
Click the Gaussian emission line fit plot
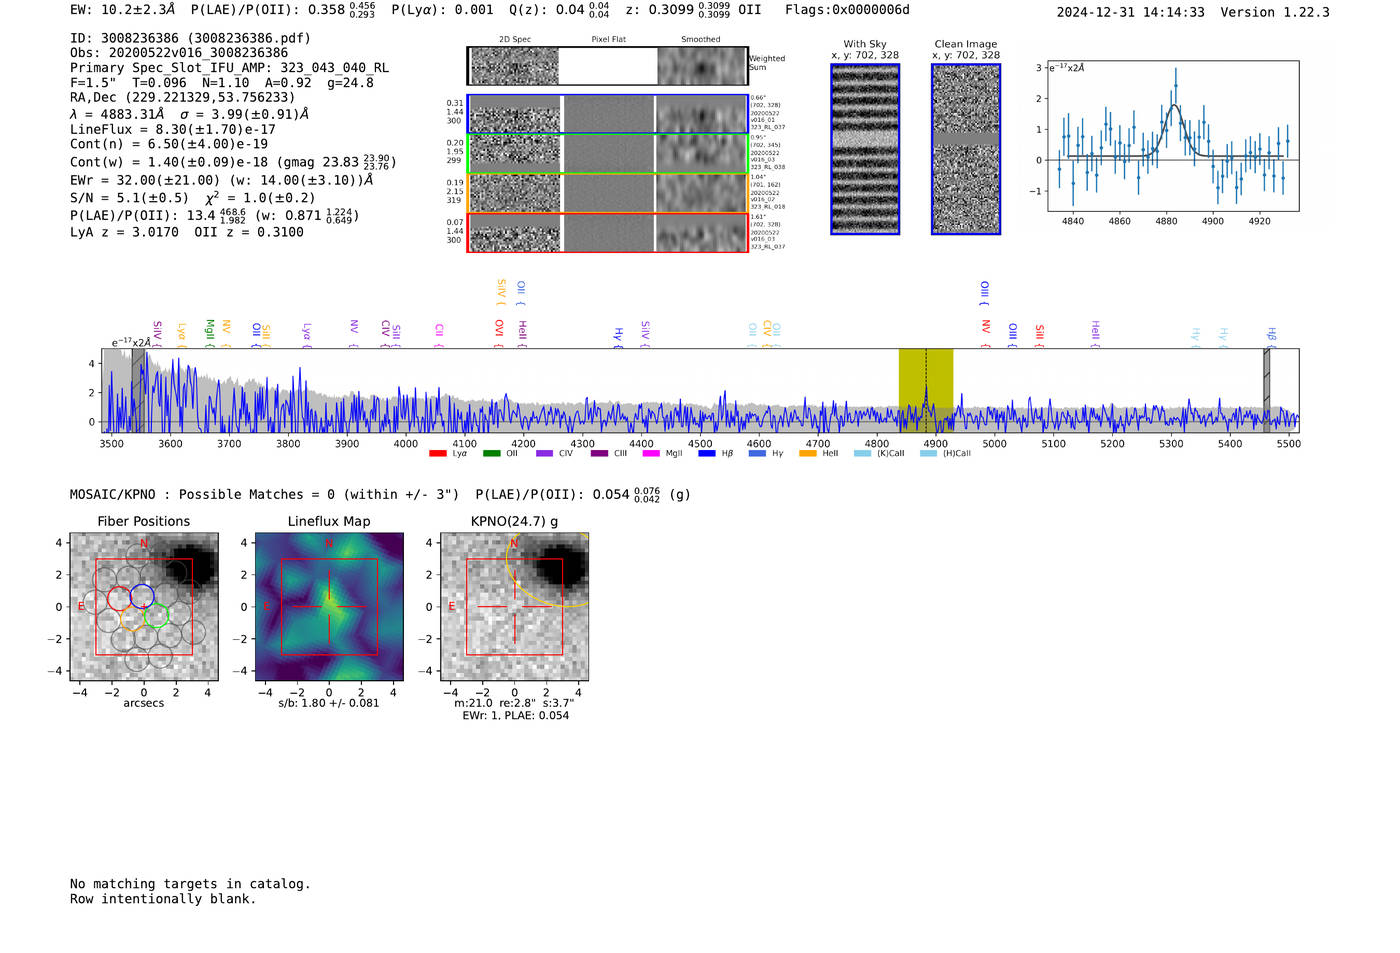pos(1173,136)
